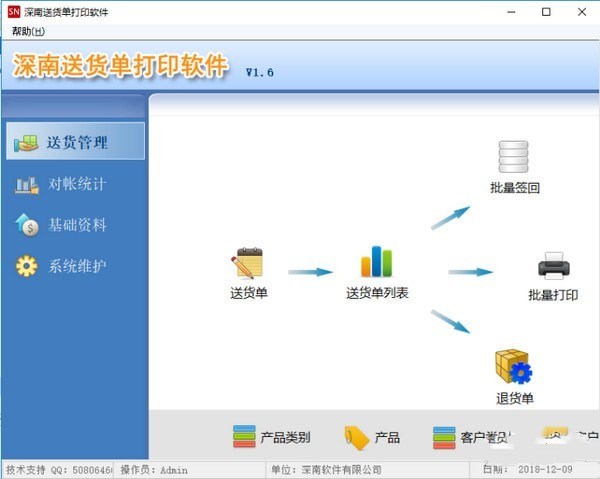The height and width of the screenshot is (479, 600).
Task: Click the V1.6 version text
Action: pos(259,72)
